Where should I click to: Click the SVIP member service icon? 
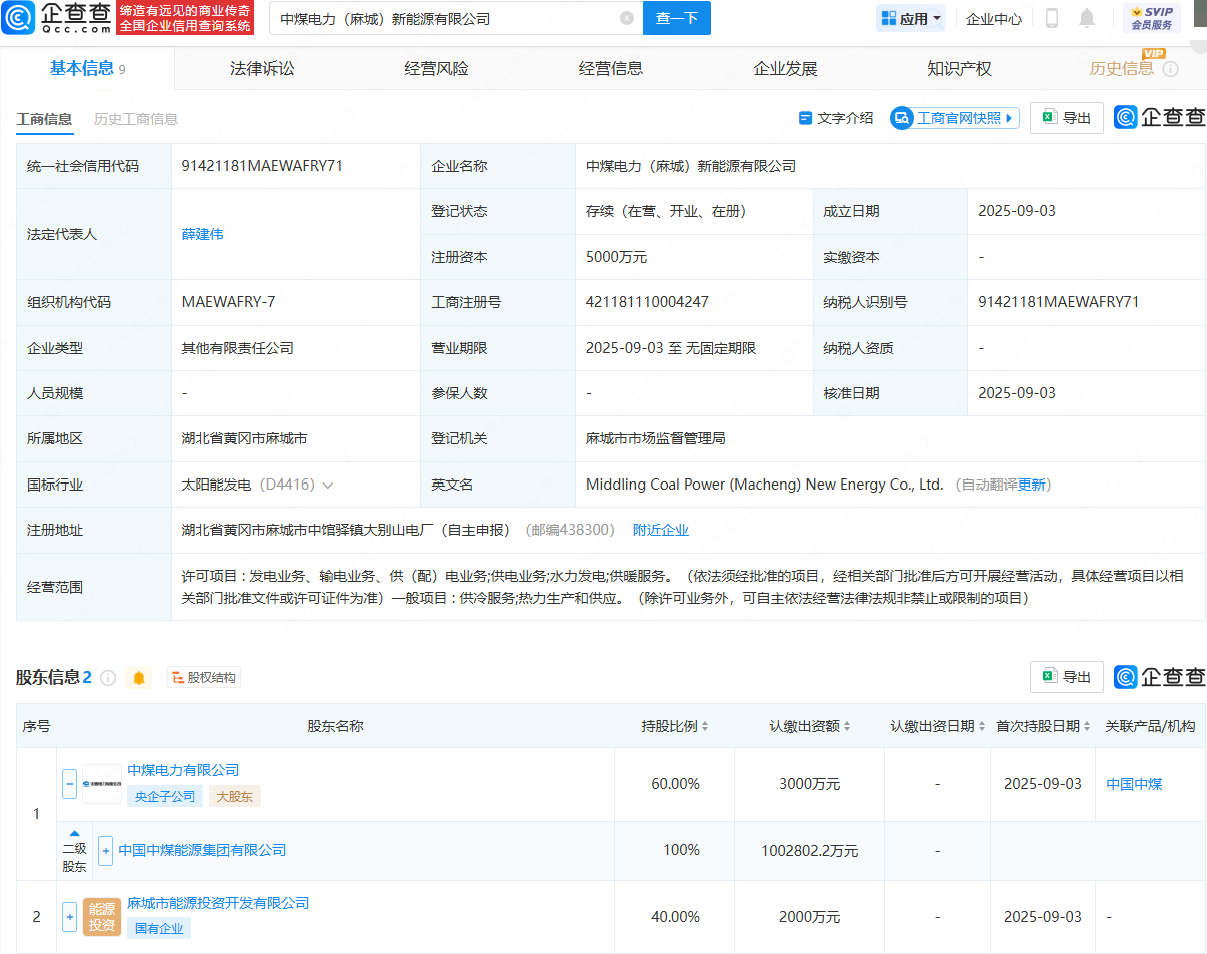click(1151, 18)
